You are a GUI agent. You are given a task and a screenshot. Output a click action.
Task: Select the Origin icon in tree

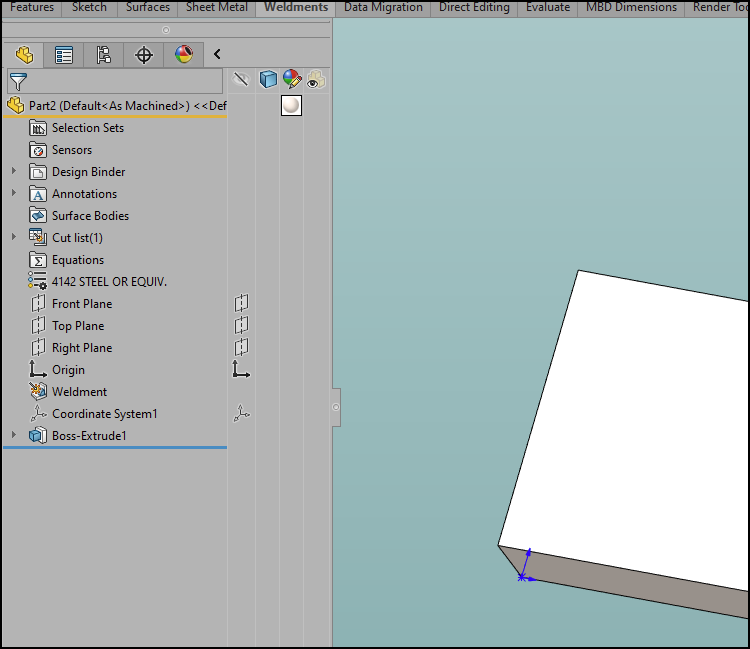[38, 369]
